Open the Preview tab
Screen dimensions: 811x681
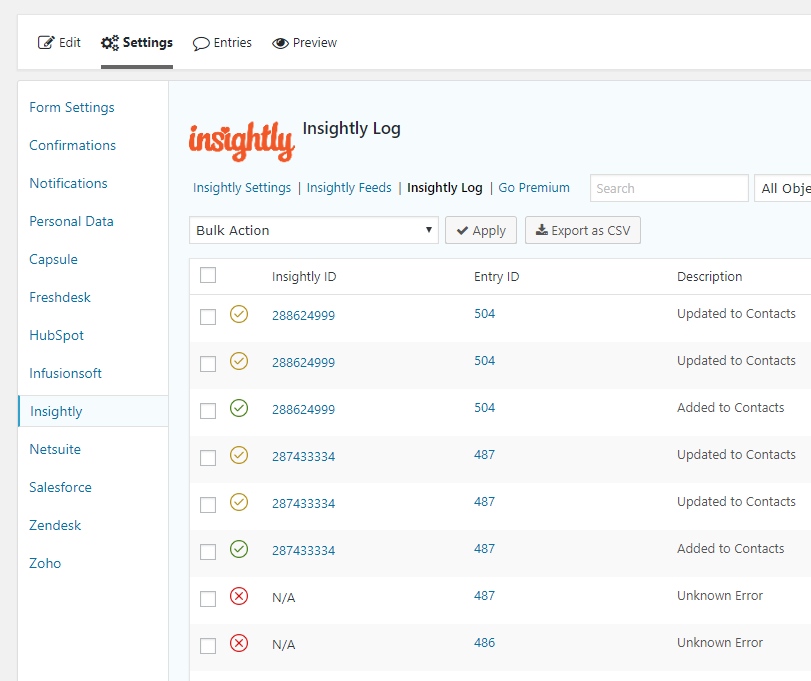[305, 43]
